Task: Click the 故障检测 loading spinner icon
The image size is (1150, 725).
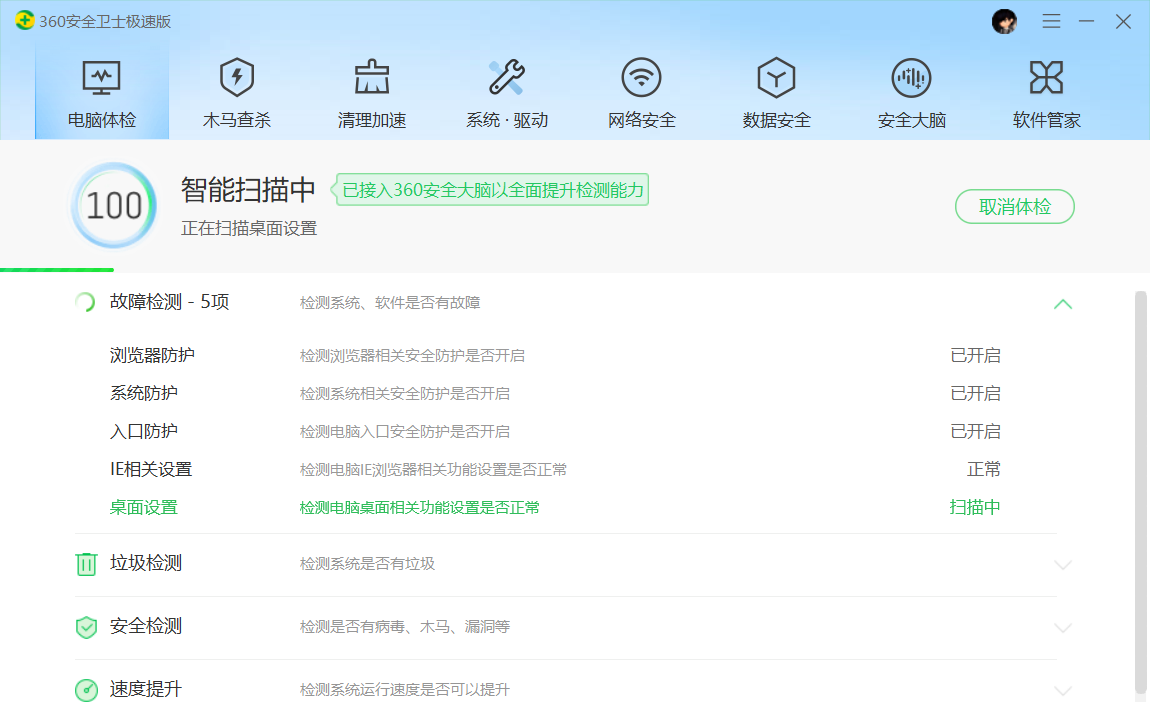Action: tap(85, 302)
